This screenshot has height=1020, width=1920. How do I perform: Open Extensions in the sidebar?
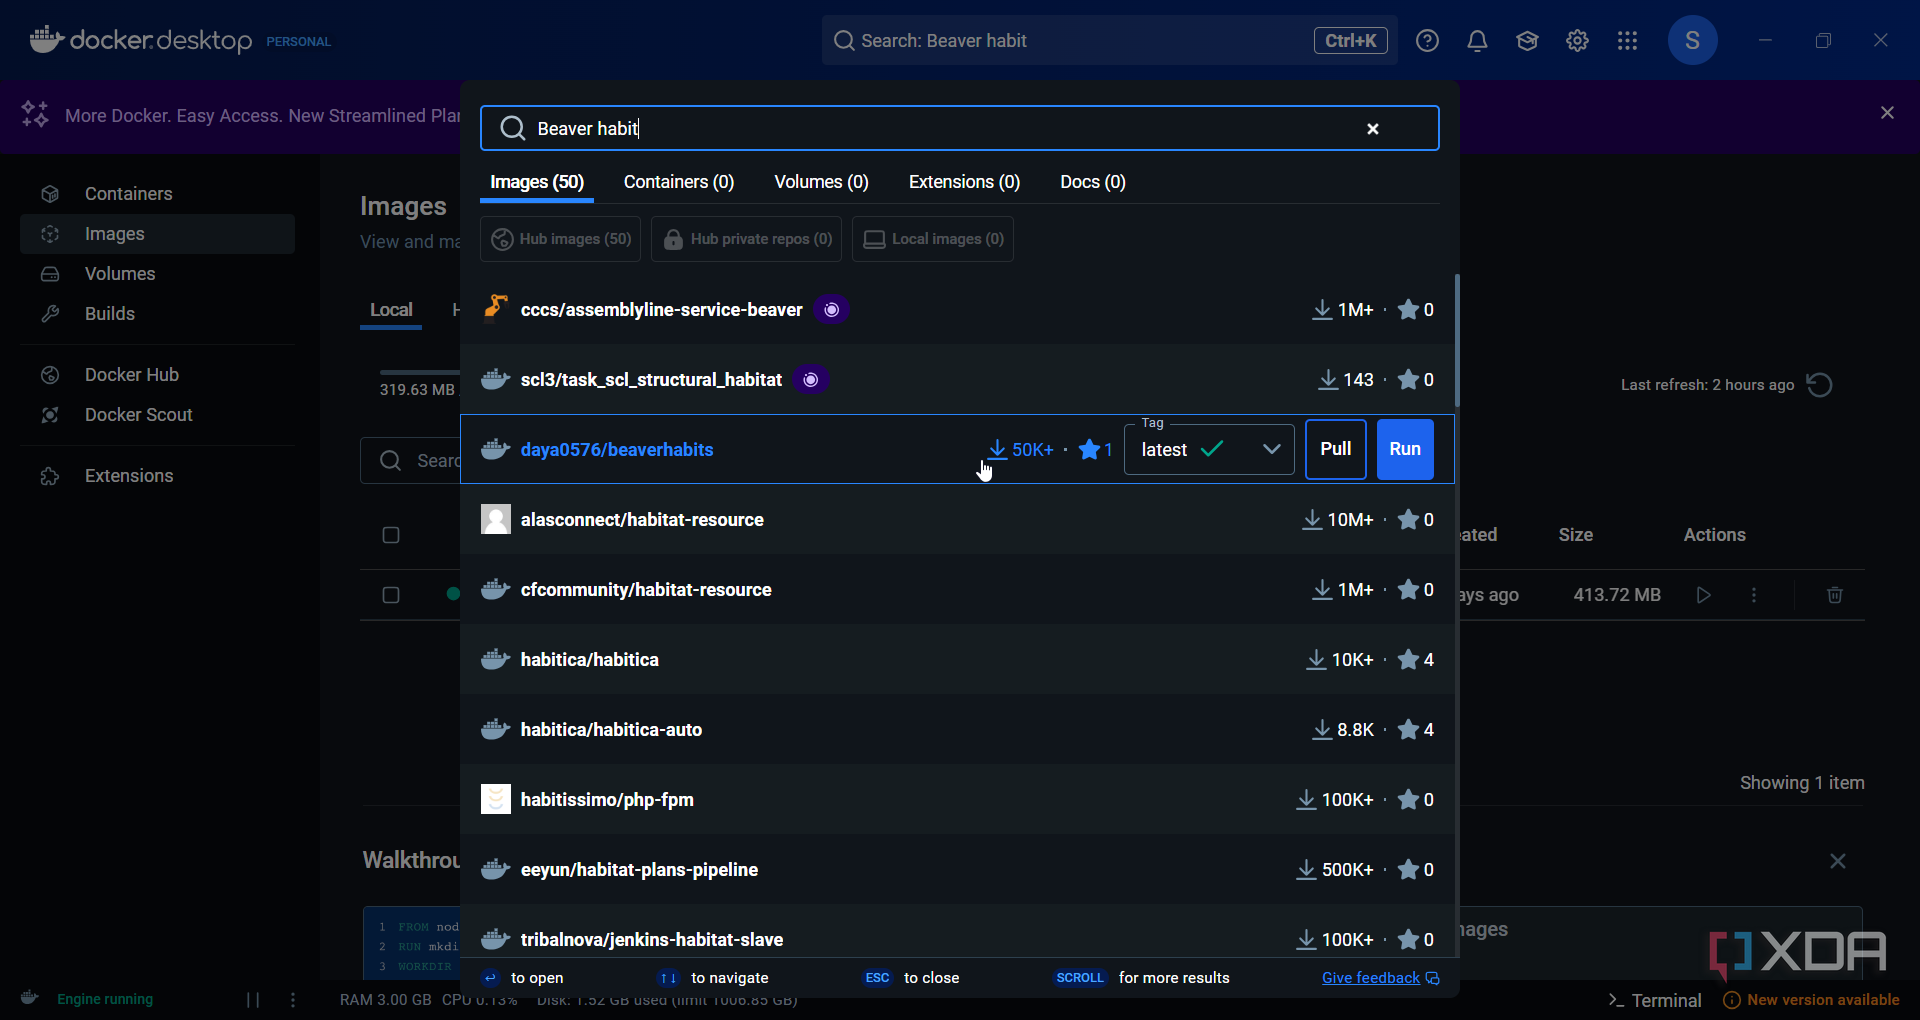pos(157,476)
